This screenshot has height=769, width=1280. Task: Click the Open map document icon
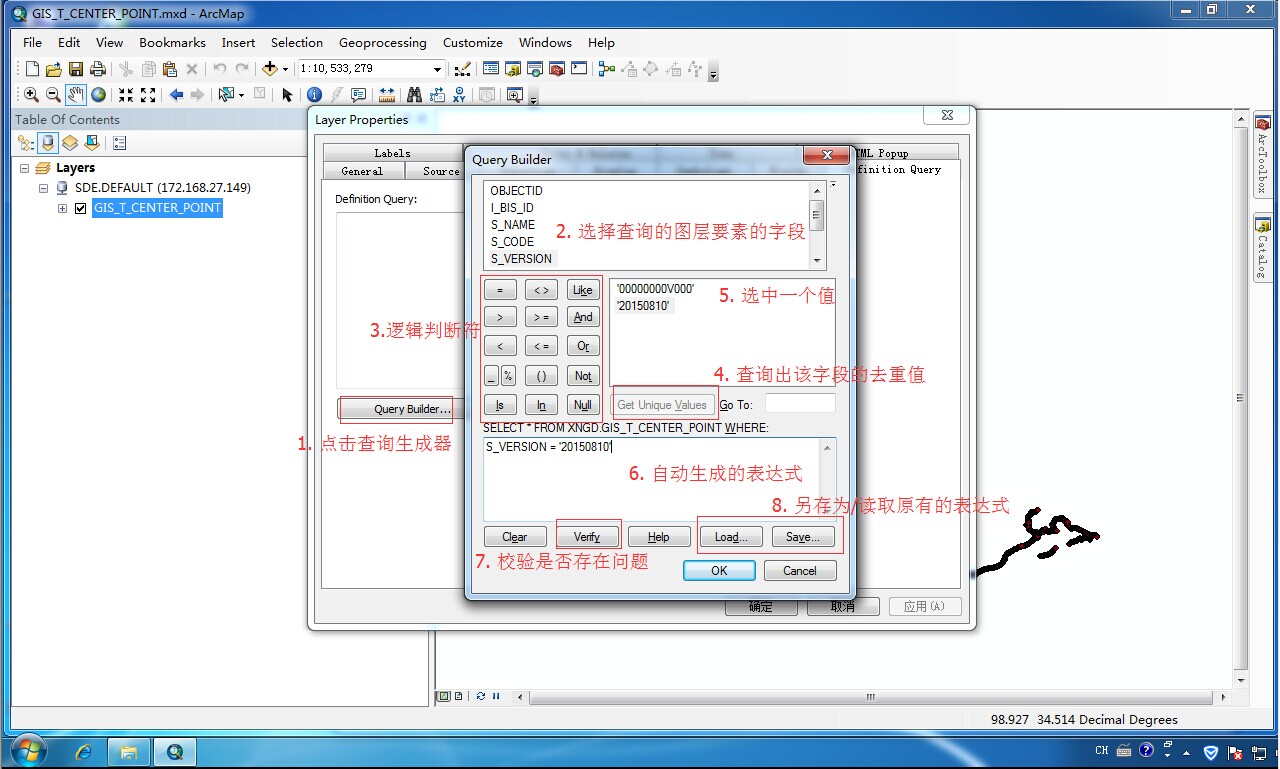click(x=54, y=69)
